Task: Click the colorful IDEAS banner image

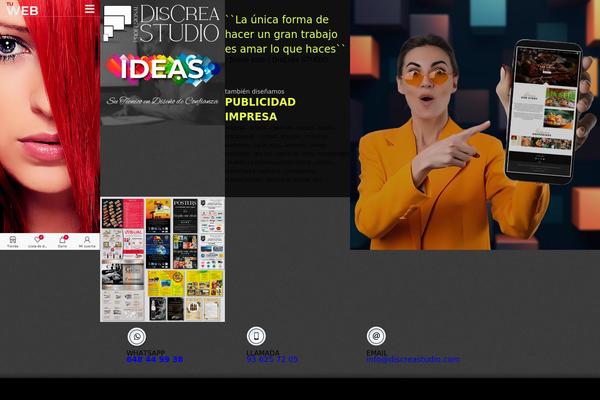Action: 163,70
